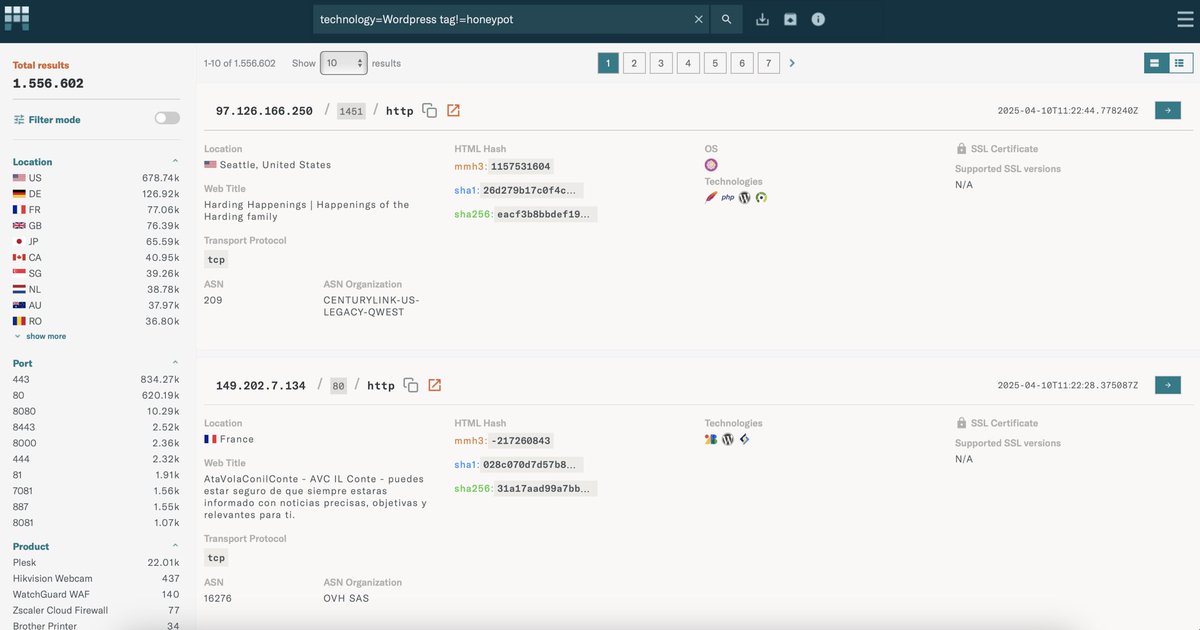Filter by DE location

tap(96, 194)
